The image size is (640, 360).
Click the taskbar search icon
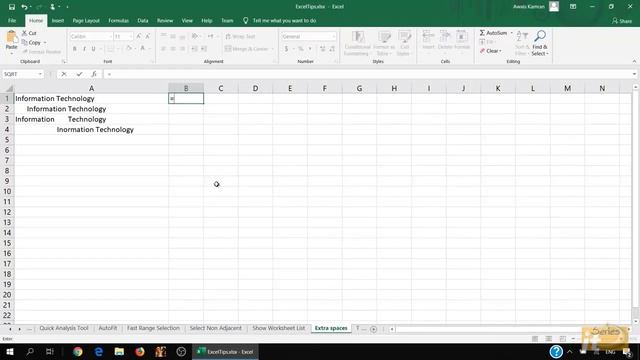[x=30, y=351]
